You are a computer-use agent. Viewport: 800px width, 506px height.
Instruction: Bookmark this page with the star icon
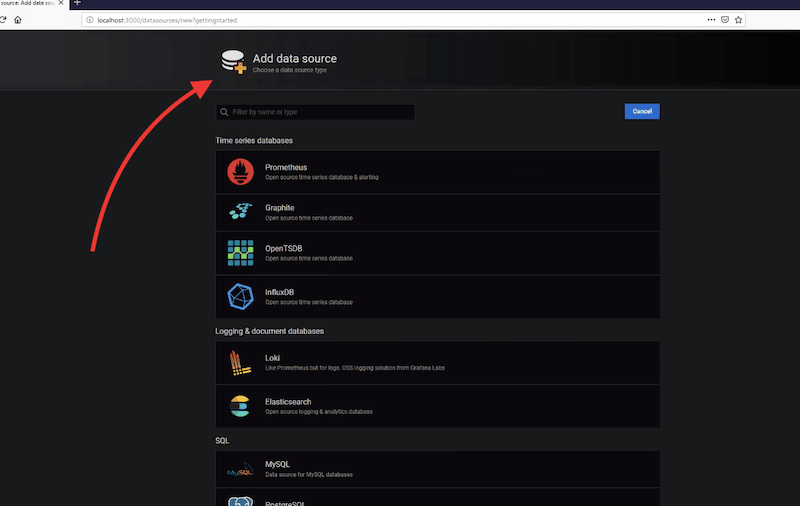pos(738,20)
